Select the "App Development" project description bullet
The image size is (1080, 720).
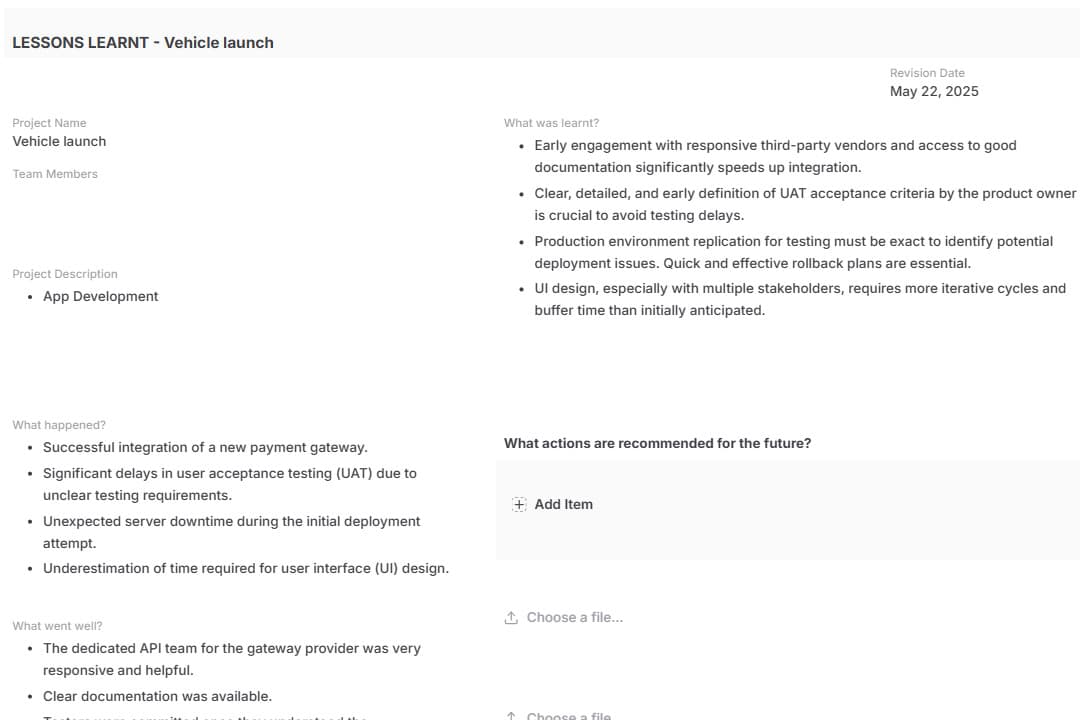(100, 297)
